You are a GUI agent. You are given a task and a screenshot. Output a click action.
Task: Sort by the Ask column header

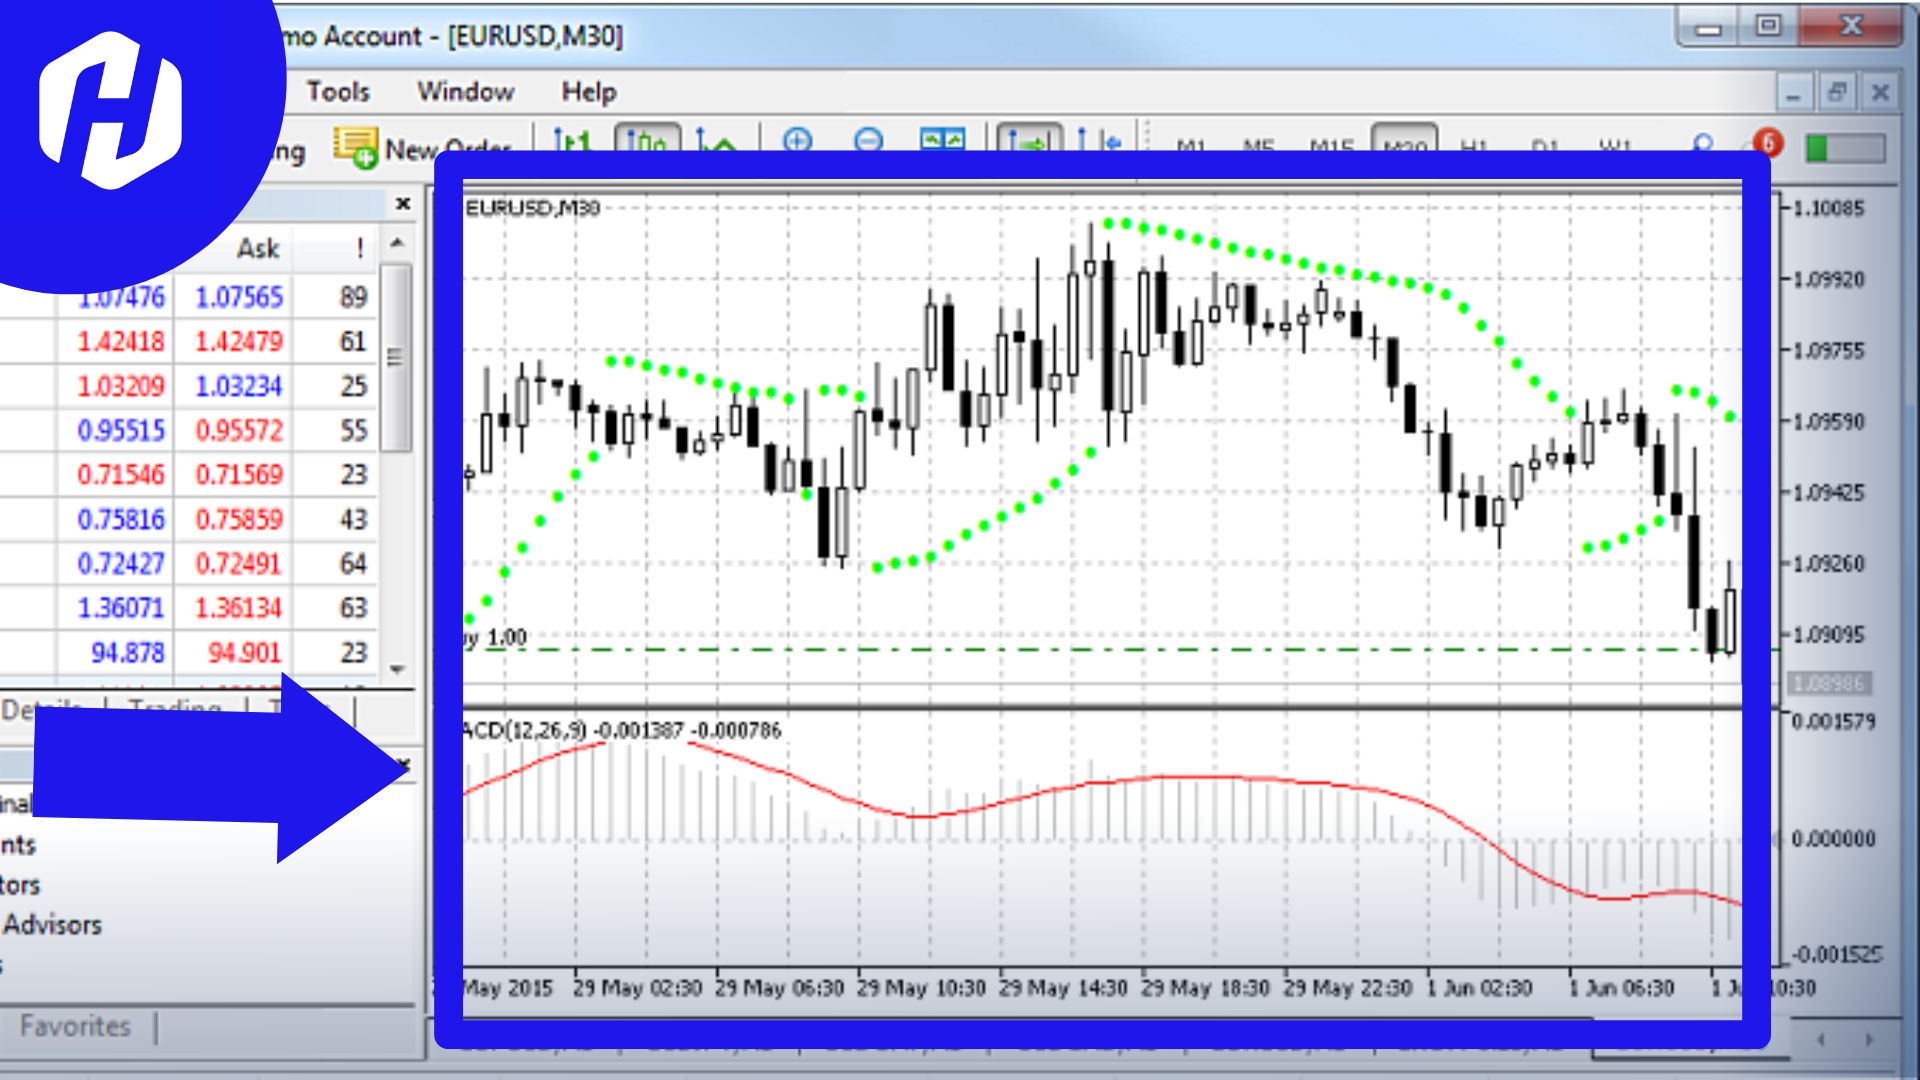point(258,248)
